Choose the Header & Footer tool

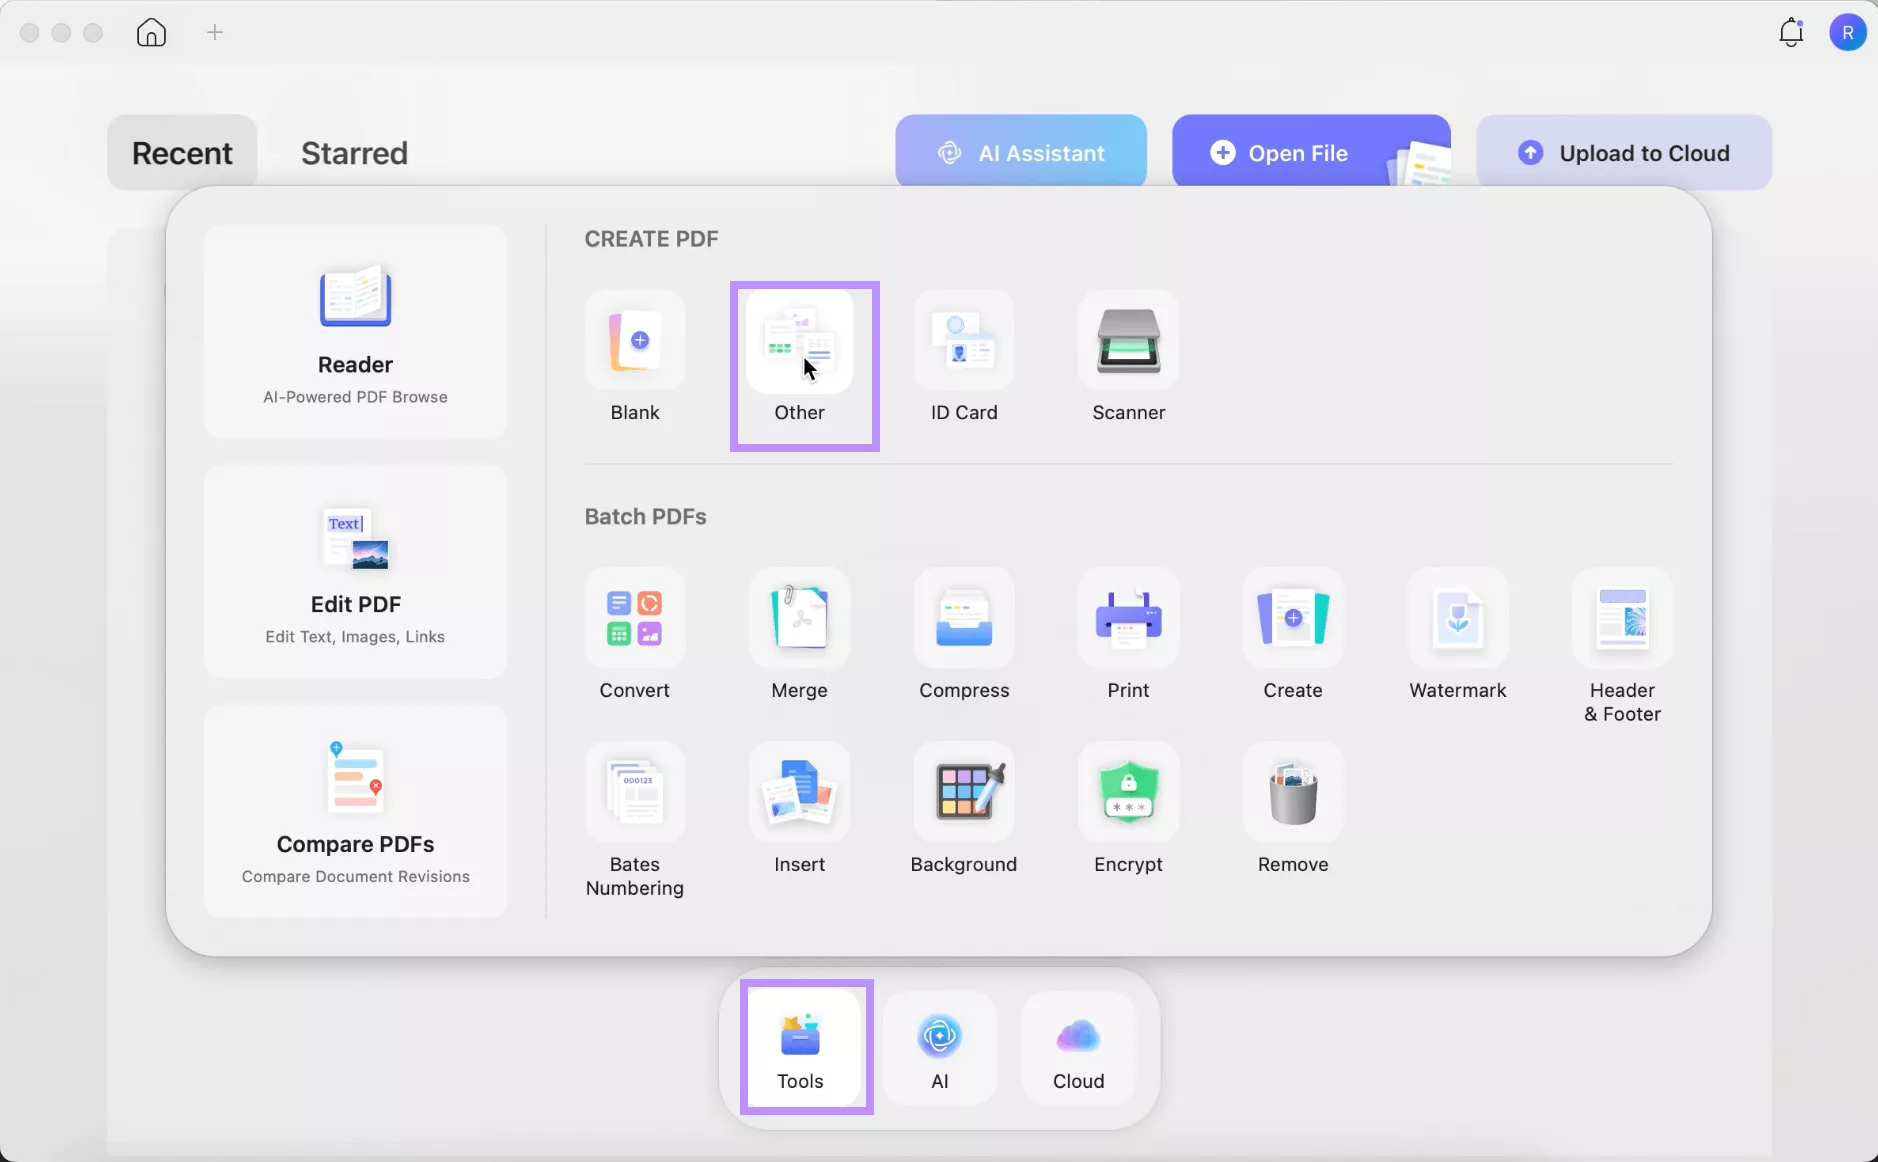(x=1622, y=619)
